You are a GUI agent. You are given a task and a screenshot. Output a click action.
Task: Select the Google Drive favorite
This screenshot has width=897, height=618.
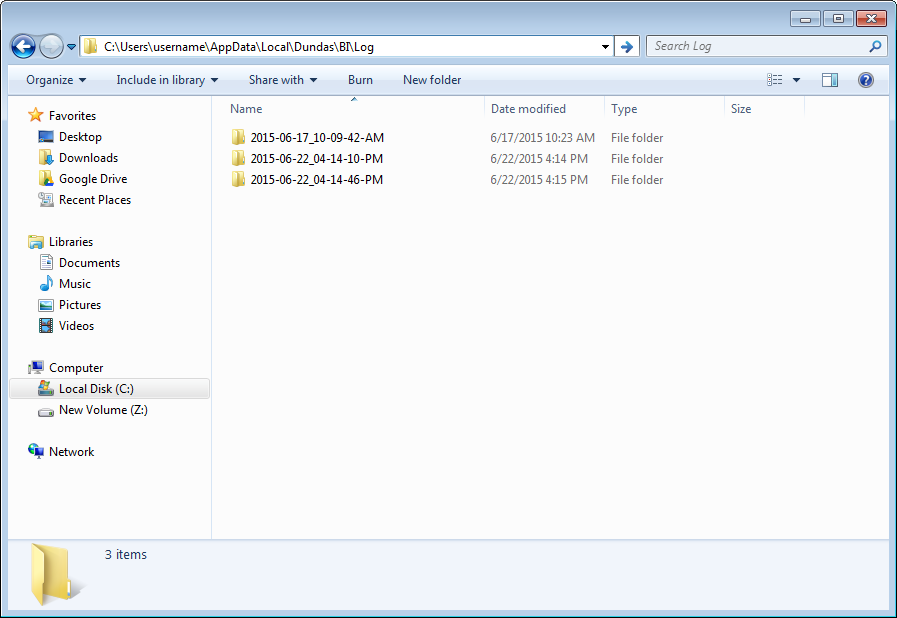pyautogui.click(x=89, y=178)
